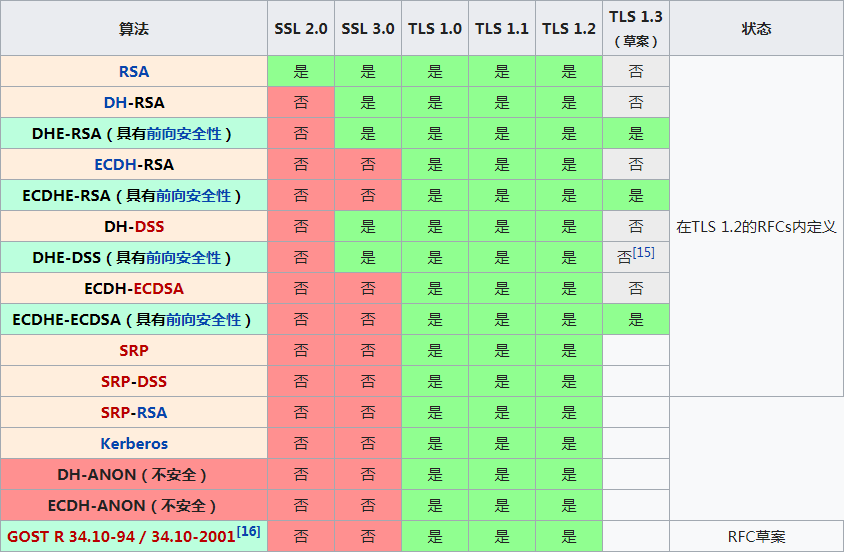This screenshot has width=846, height=552.
Task: Open the red SRP link
Action: point(134,351)
